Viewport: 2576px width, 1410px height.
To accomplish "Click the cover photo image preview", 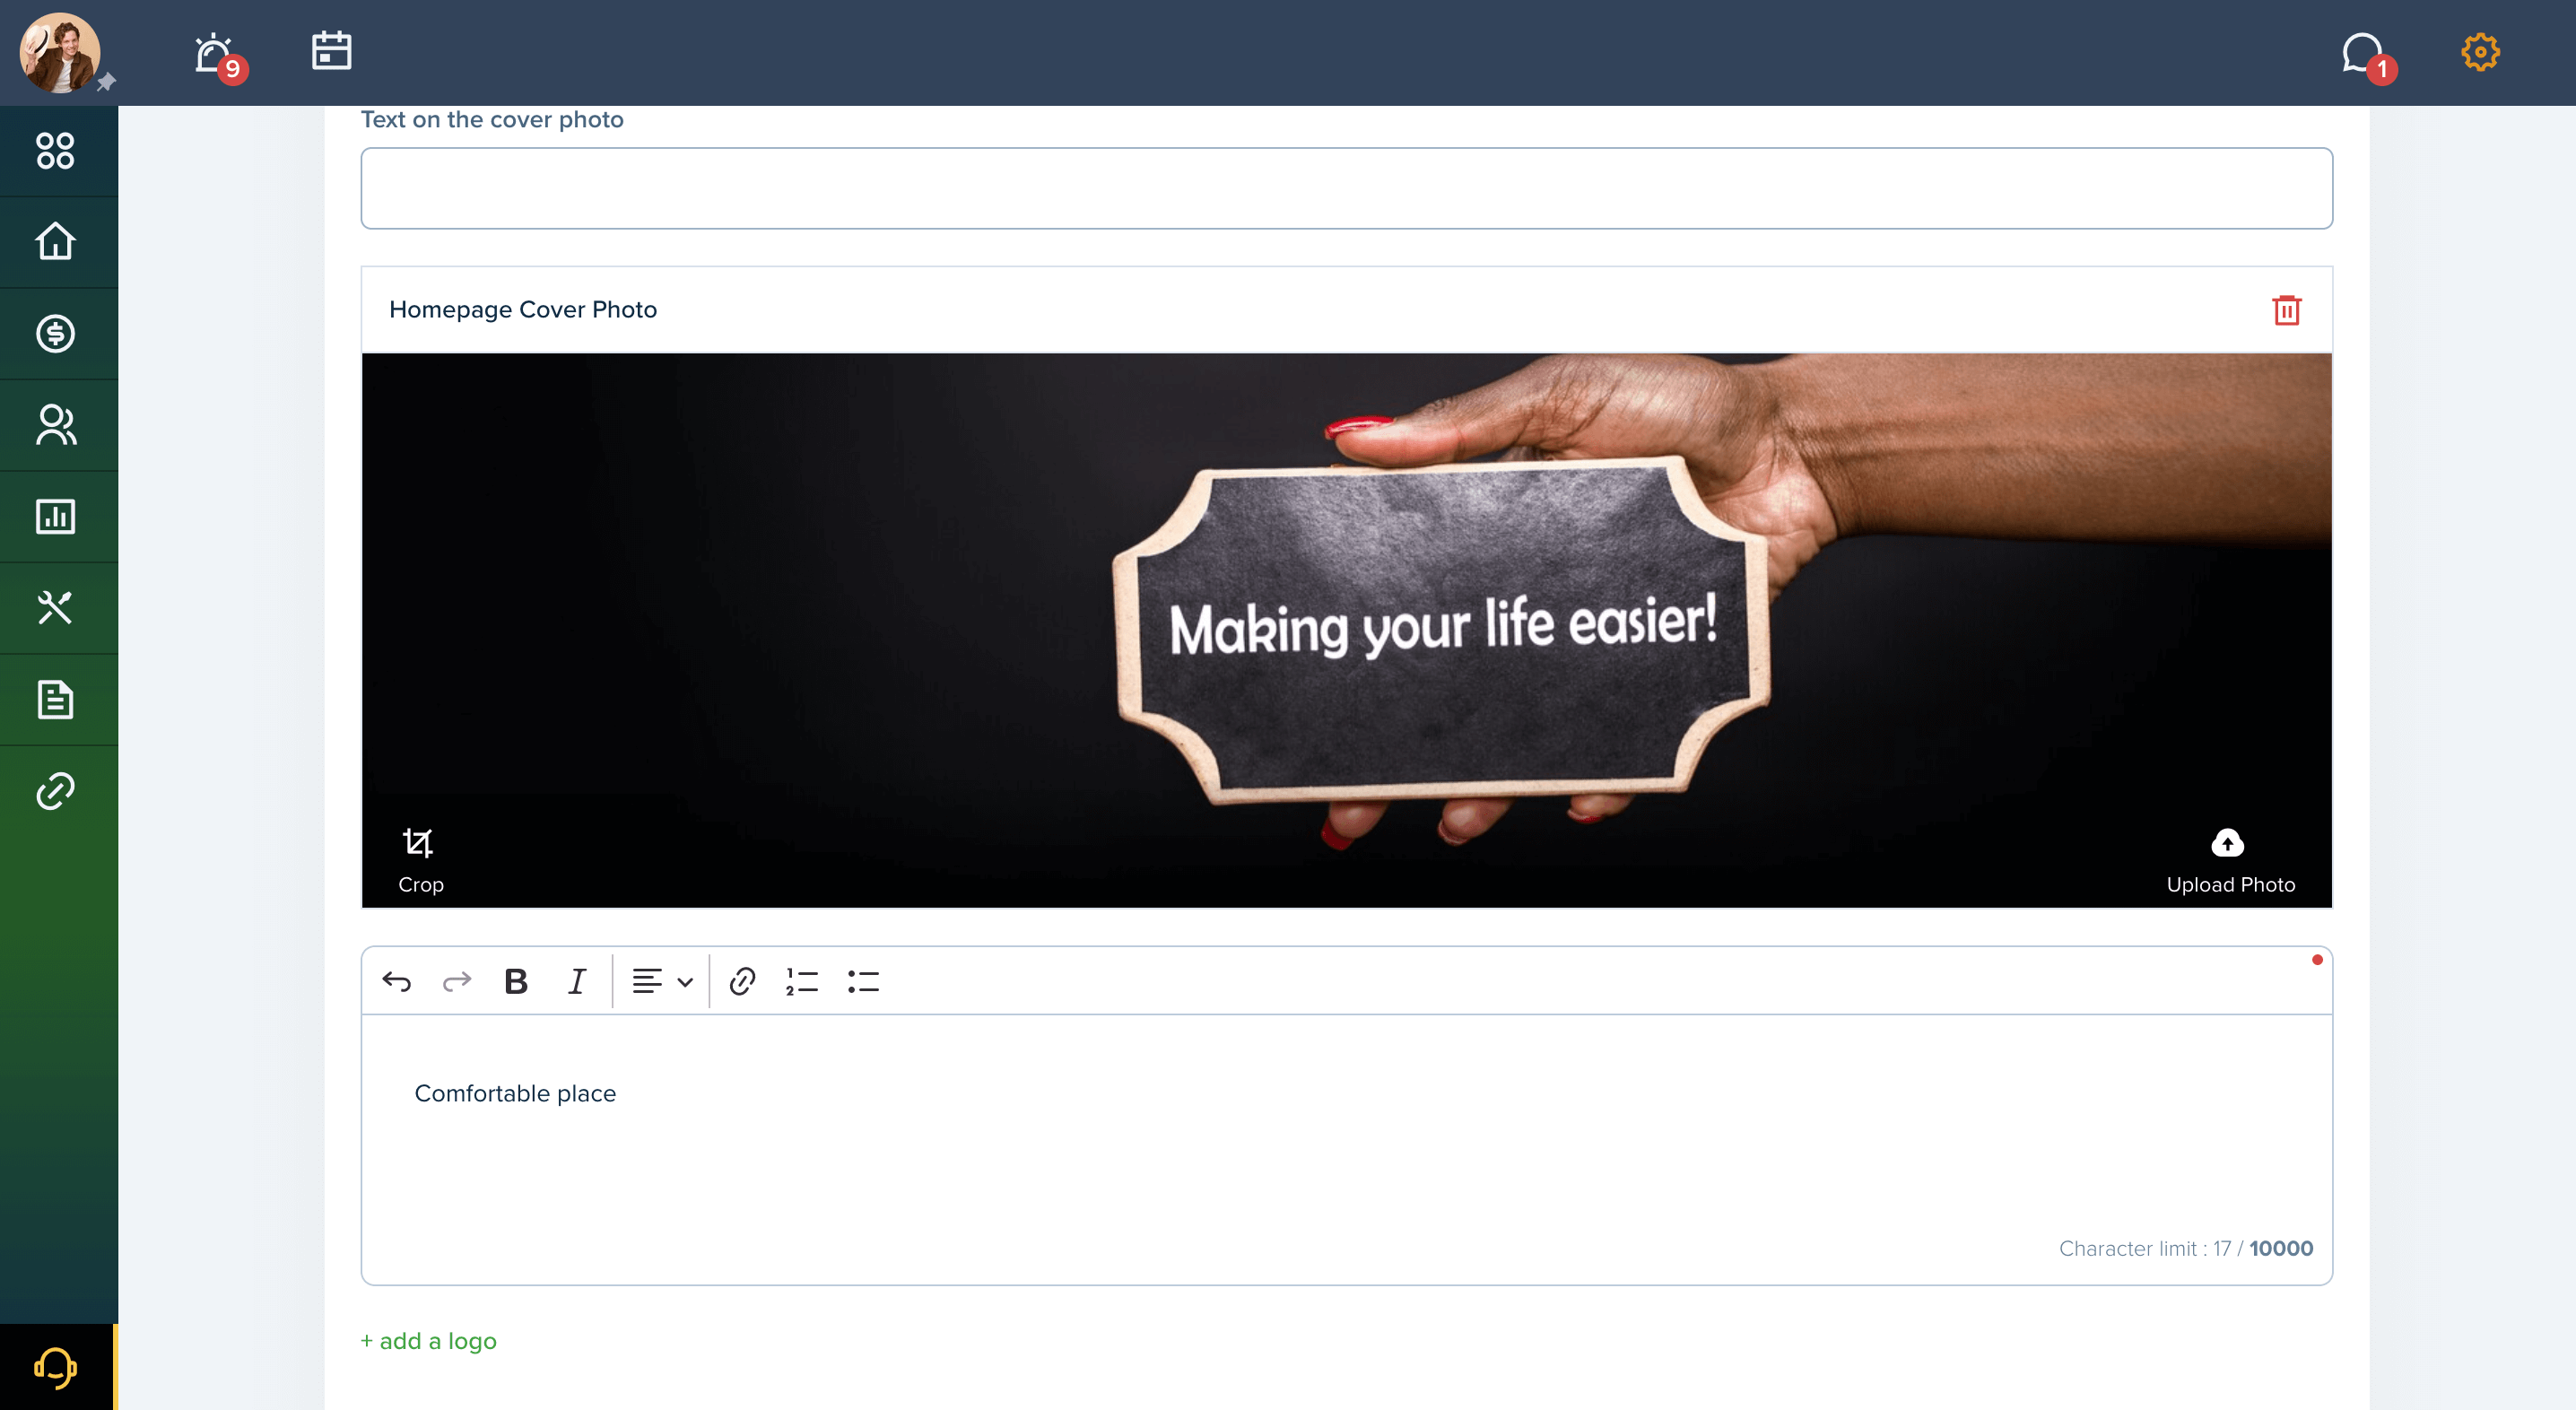I will tap(1346, 630).
